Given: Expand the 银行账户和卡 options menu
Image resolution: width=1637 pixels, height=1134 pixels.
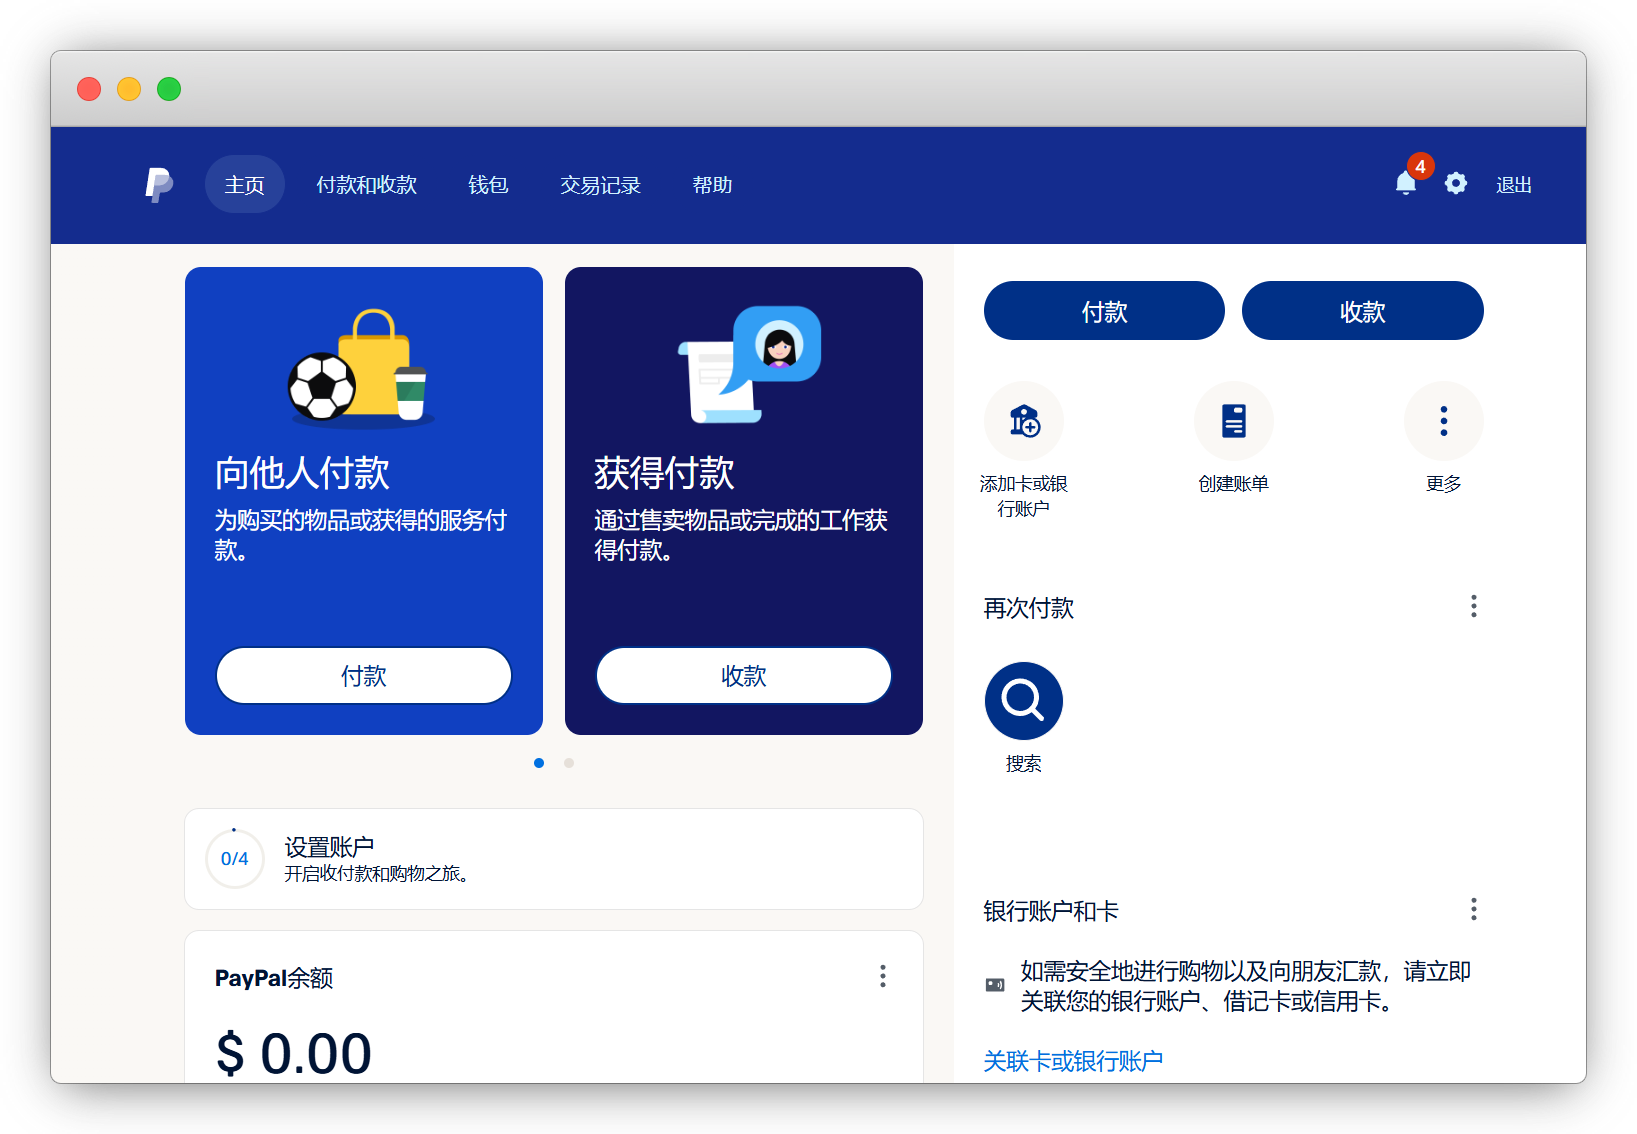Looking at the screenshot, I should [1473, 909].
